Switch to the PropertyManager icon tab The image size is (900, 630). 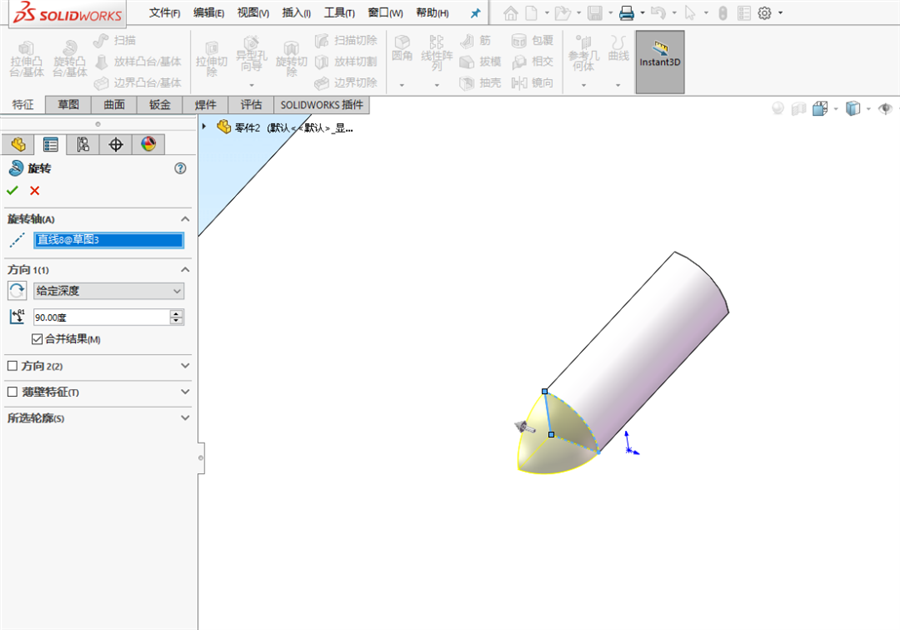coord(51,144)
